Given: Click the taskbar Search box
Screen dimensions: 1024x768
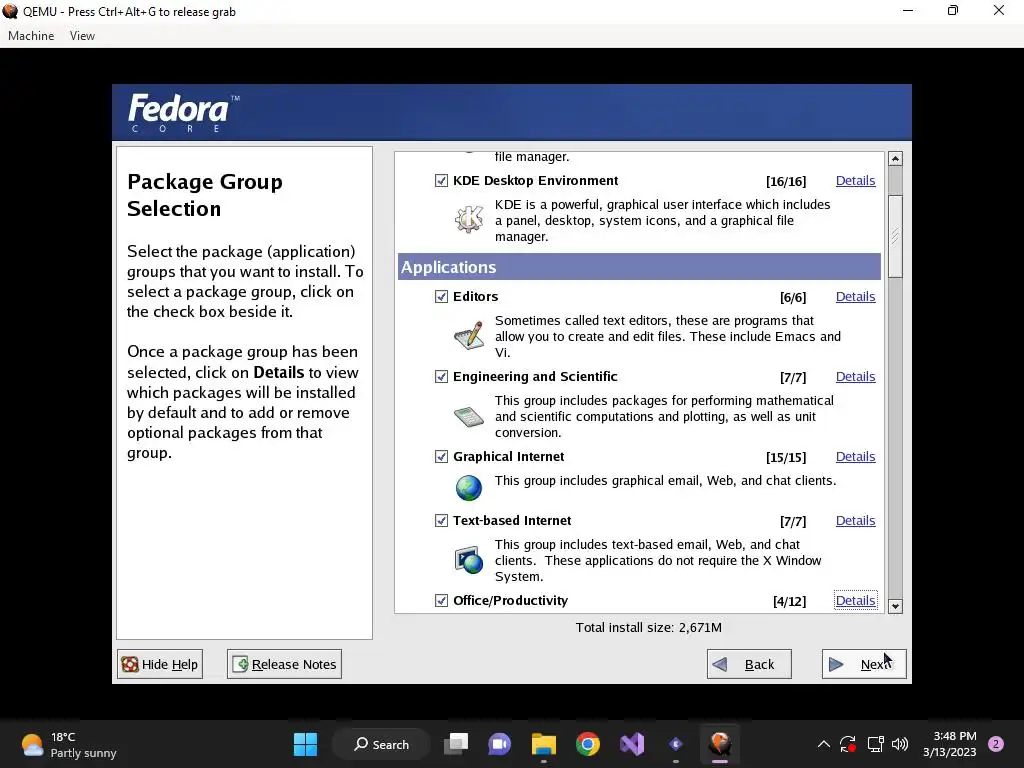Looking at the screenshot, I should coord(381,744).
